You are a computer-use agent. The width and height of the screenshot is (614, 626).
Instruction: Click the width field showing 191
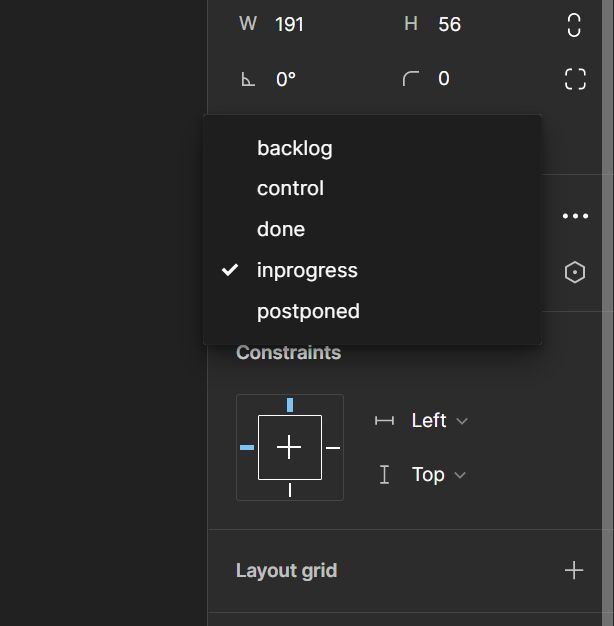point(311,24)
